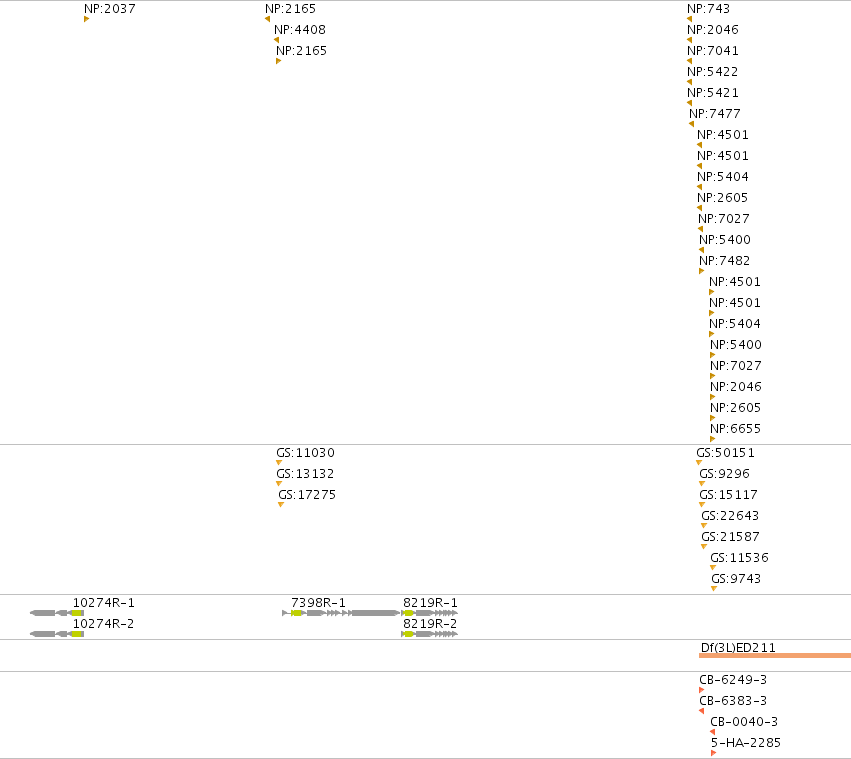
Task: Select the GS:13132 triangle marker
Action: tap(279, 484)
